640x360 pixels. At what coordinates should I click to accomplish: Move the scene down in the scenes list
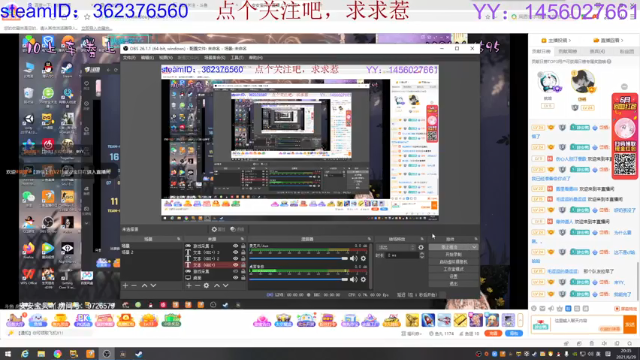(x=153, y=286)
